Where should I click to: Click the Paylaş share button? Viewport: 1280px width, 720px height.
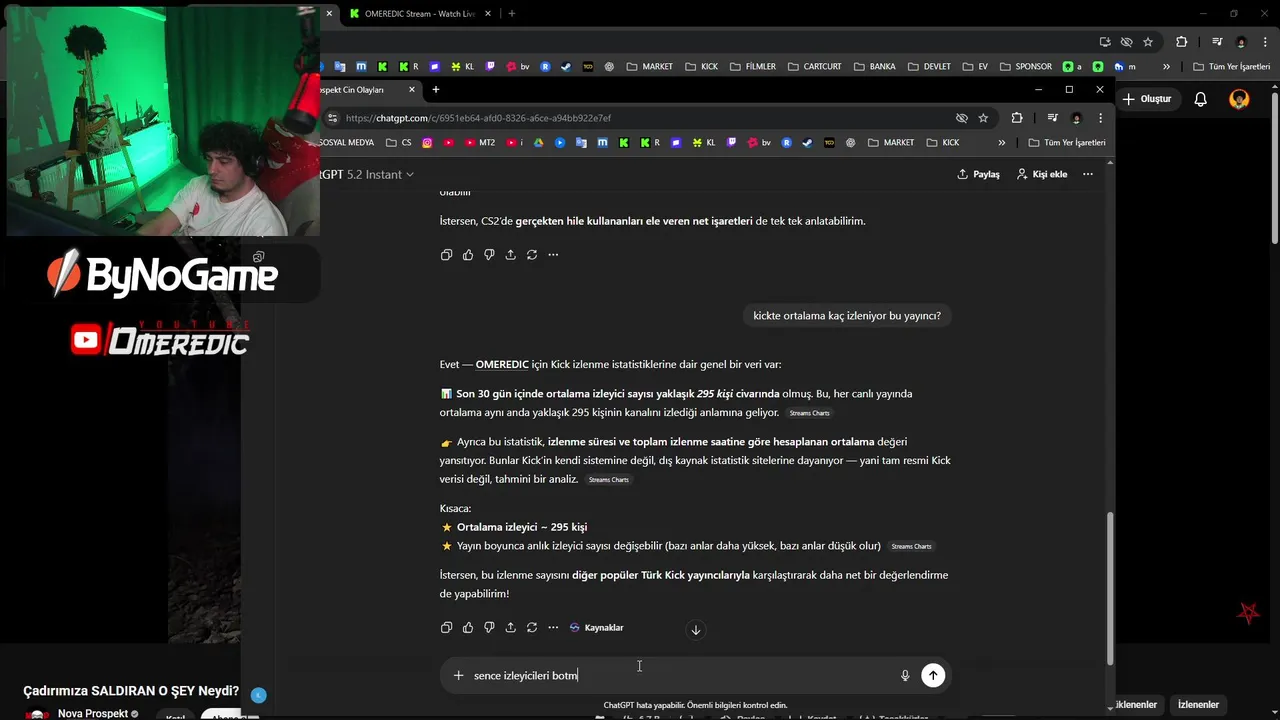978,174
